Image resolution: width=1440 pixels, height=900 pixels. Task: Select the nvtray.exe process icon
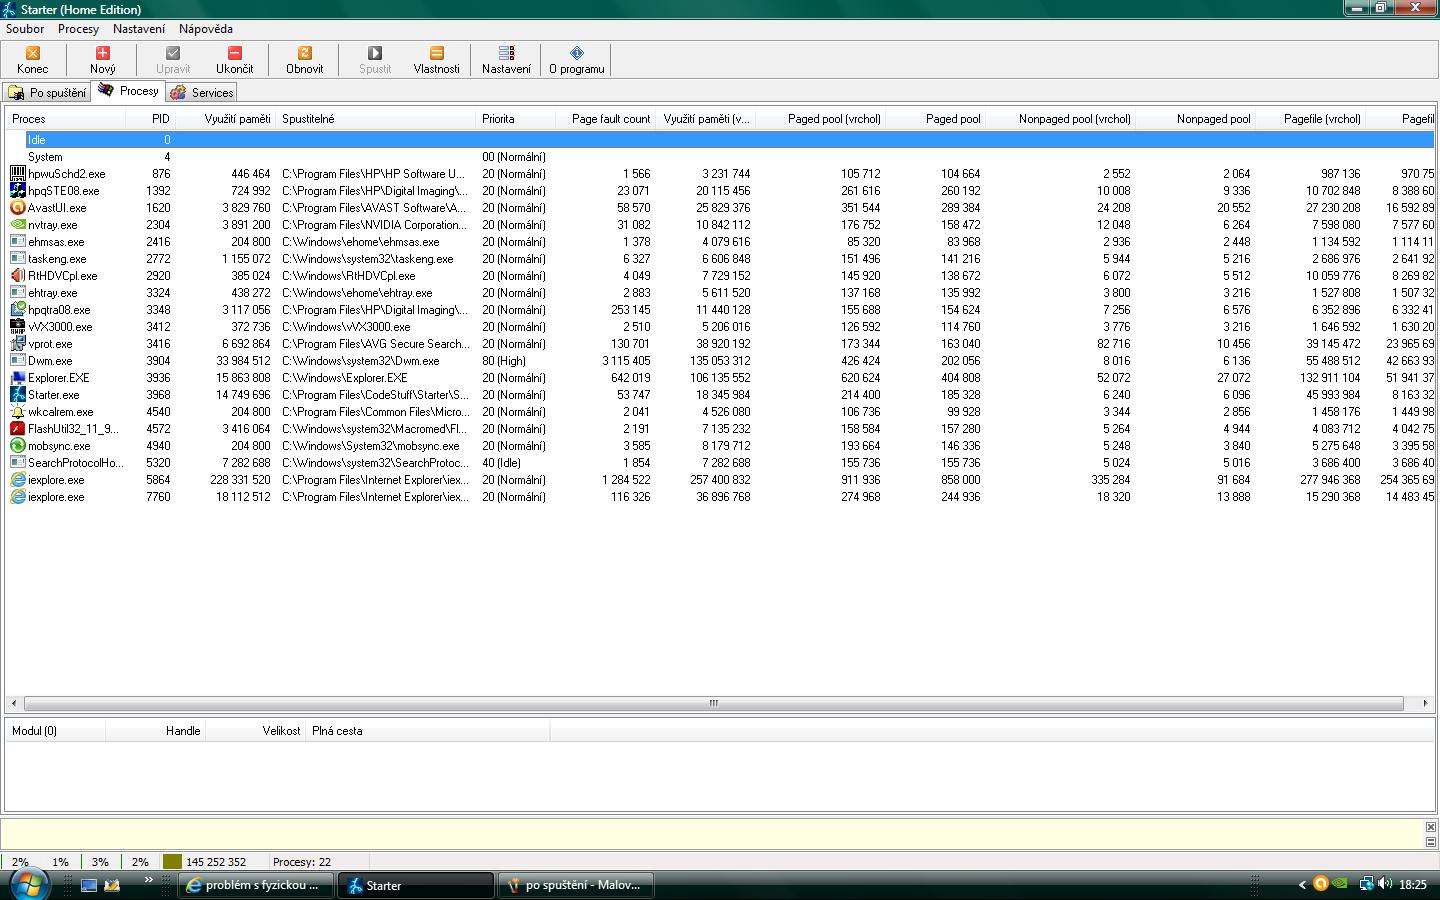point(18,225)
